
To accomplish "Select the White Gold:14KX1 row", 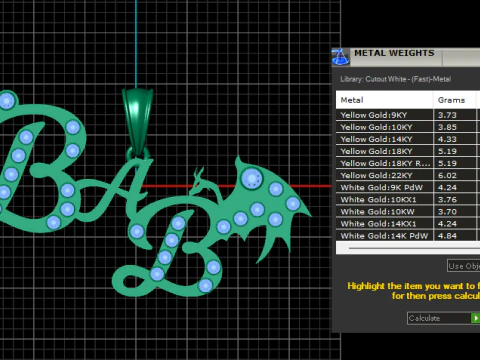I will coord(408,224).
